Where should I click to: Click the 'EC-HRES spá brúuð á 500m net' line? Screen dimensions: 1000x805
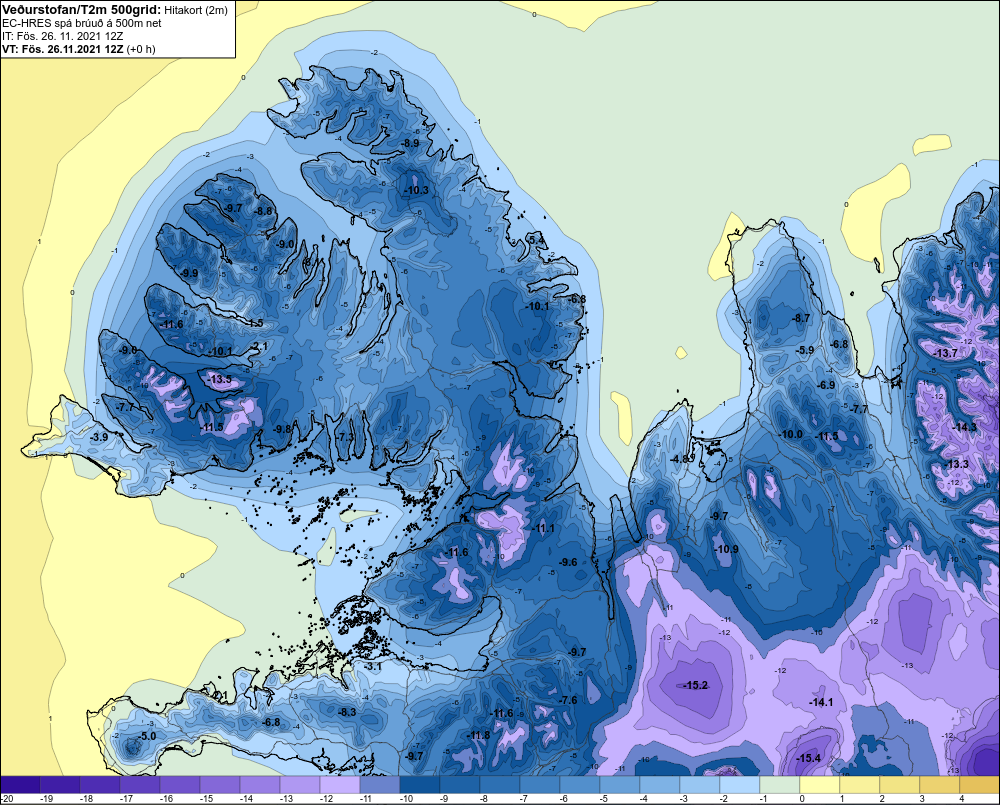point(82,23)
